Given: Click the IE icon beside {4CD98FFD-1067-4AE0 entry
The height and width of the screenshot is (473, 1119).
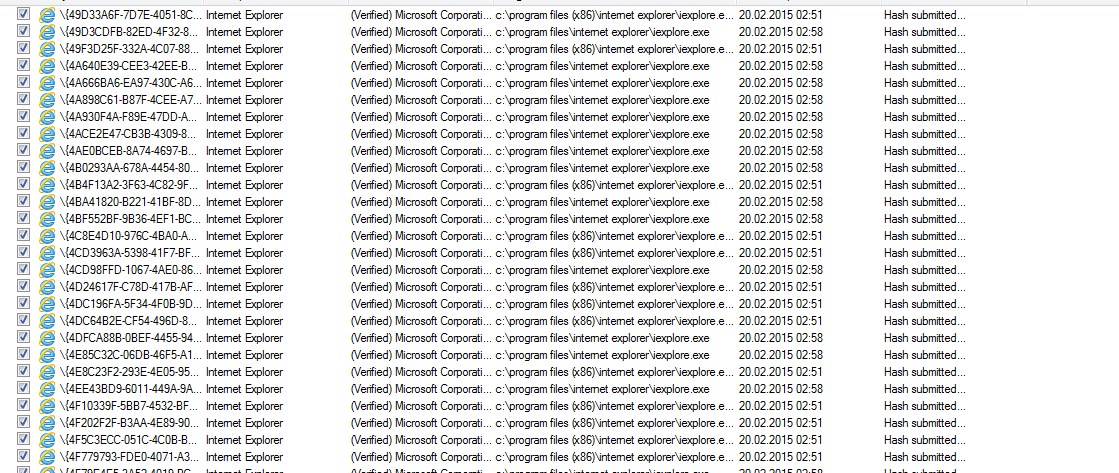Looking at the screenshot, I should click(47, 270).
